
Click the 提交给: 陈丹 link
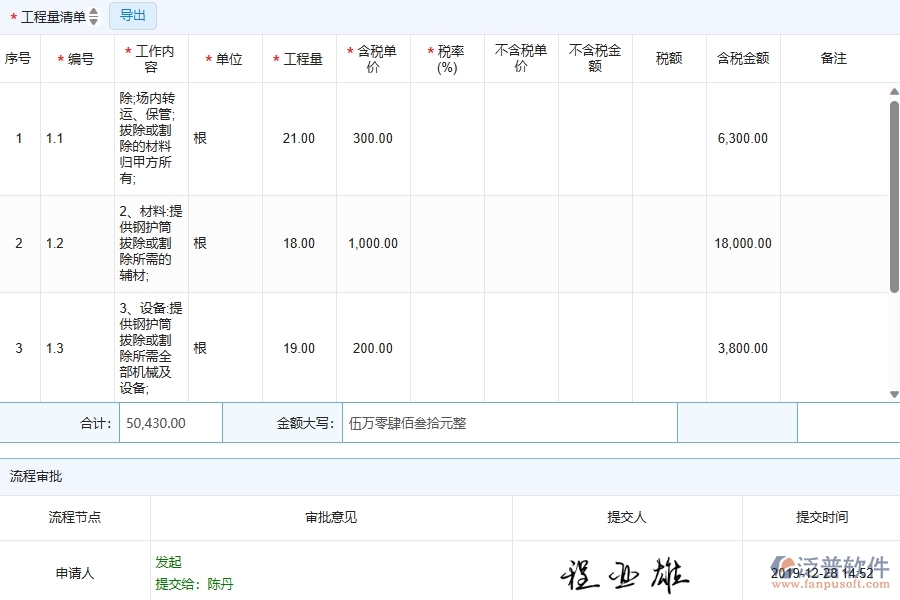coord(197,583)
